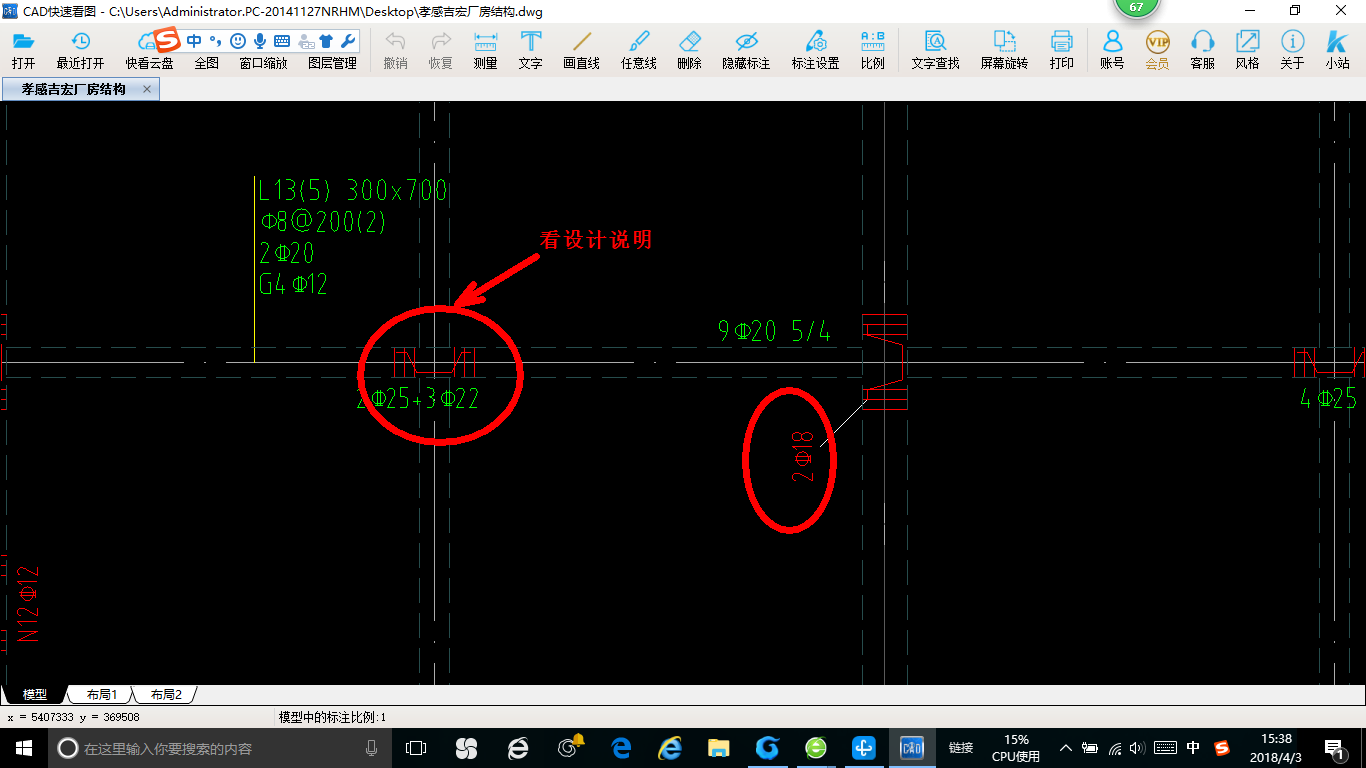Open 图层管理 layer manager

coord(332,62)
